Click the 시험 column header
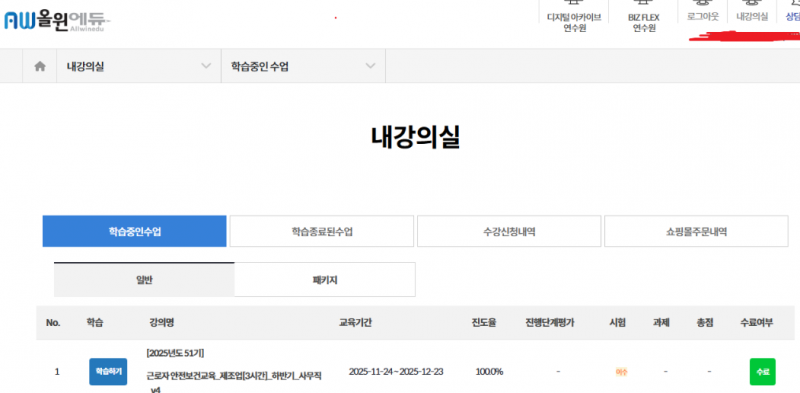This screenshot has width=800, height=393. [617, 323]
